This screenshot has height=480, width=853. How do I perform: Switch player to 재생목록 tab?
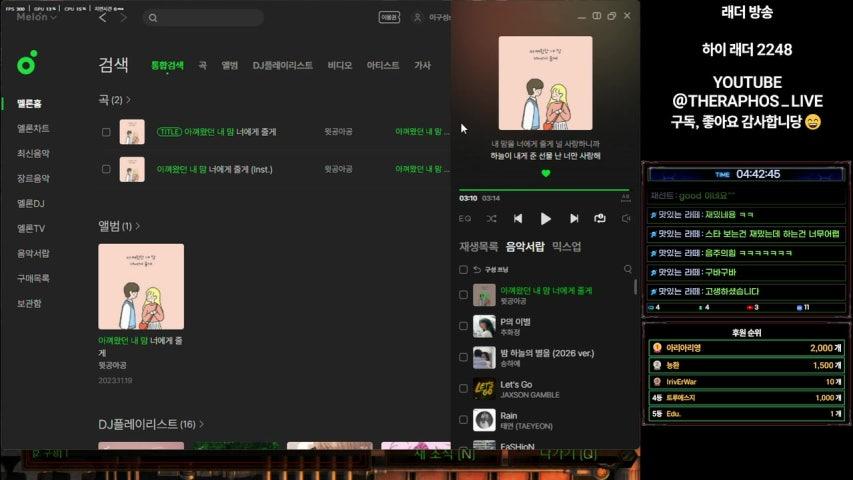point(478,247)
